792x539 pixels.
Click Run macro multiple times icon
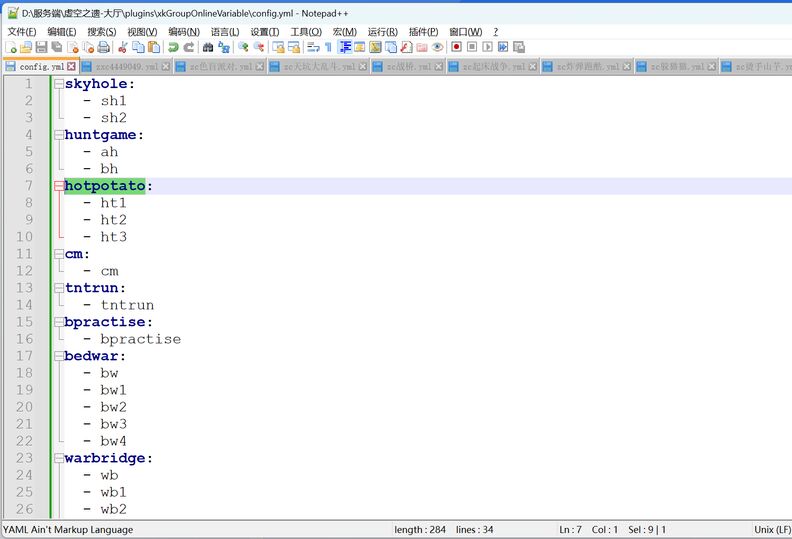[x=503, y=47]
